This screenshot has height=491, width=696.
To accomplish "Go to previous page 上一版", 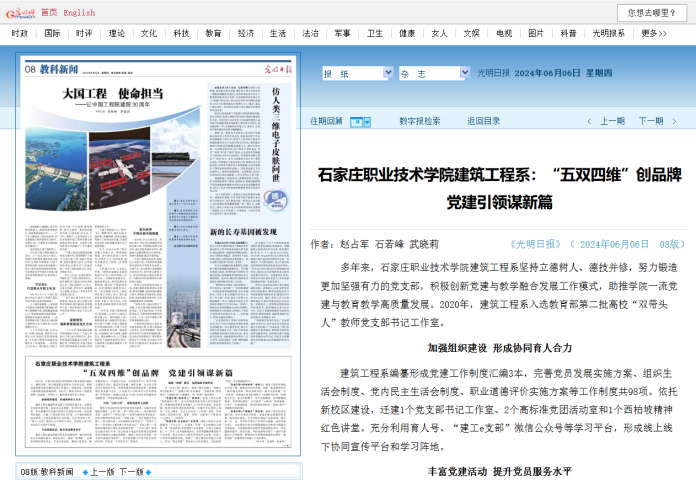I will coord(102,472).
